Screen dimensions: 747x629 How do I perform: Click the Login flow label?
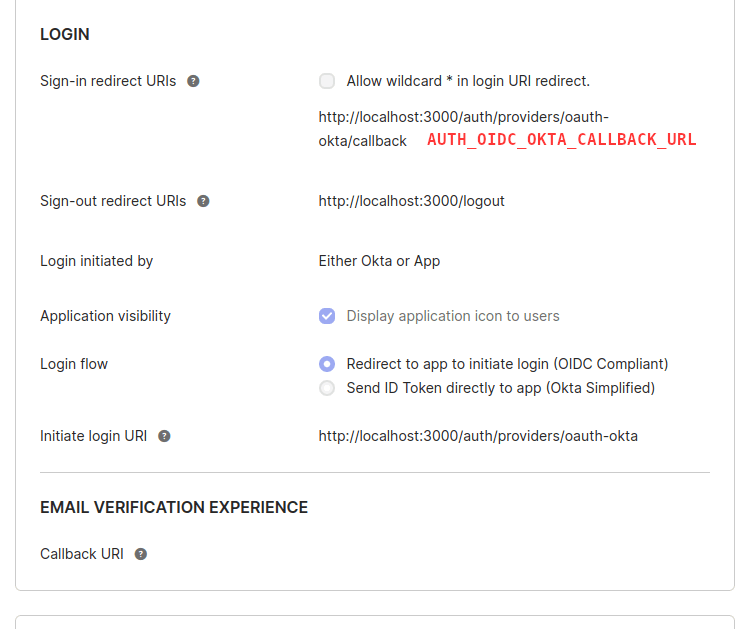coord(74,364)
